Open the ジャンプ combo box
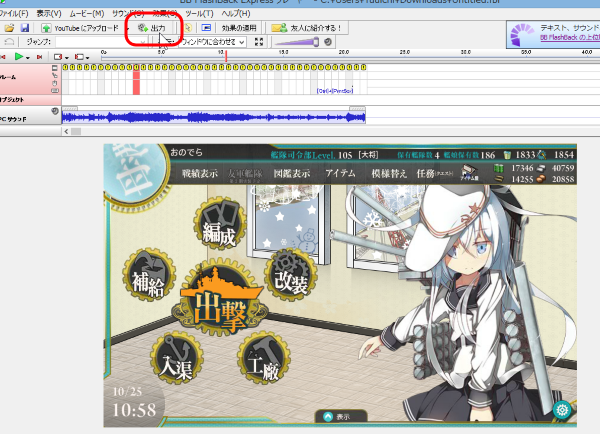 101,42
